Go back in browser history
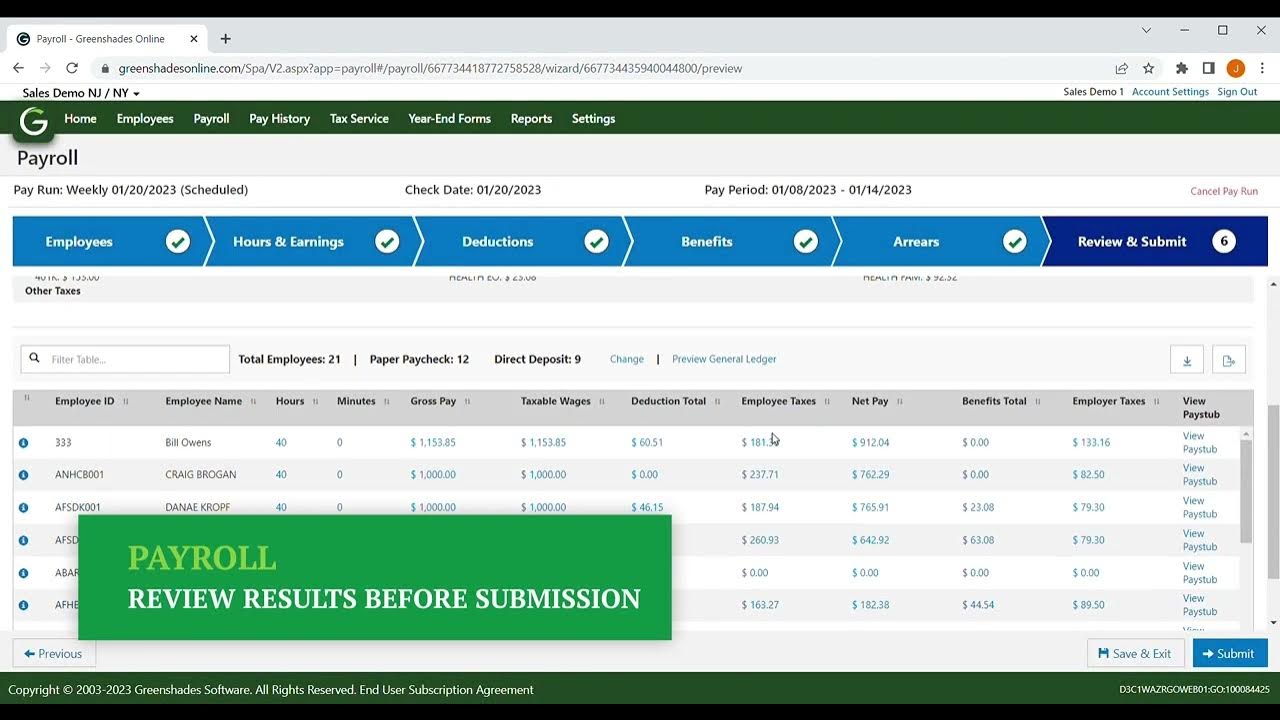The height and width of the screenshot is (720, 1280). coord(18,68)
